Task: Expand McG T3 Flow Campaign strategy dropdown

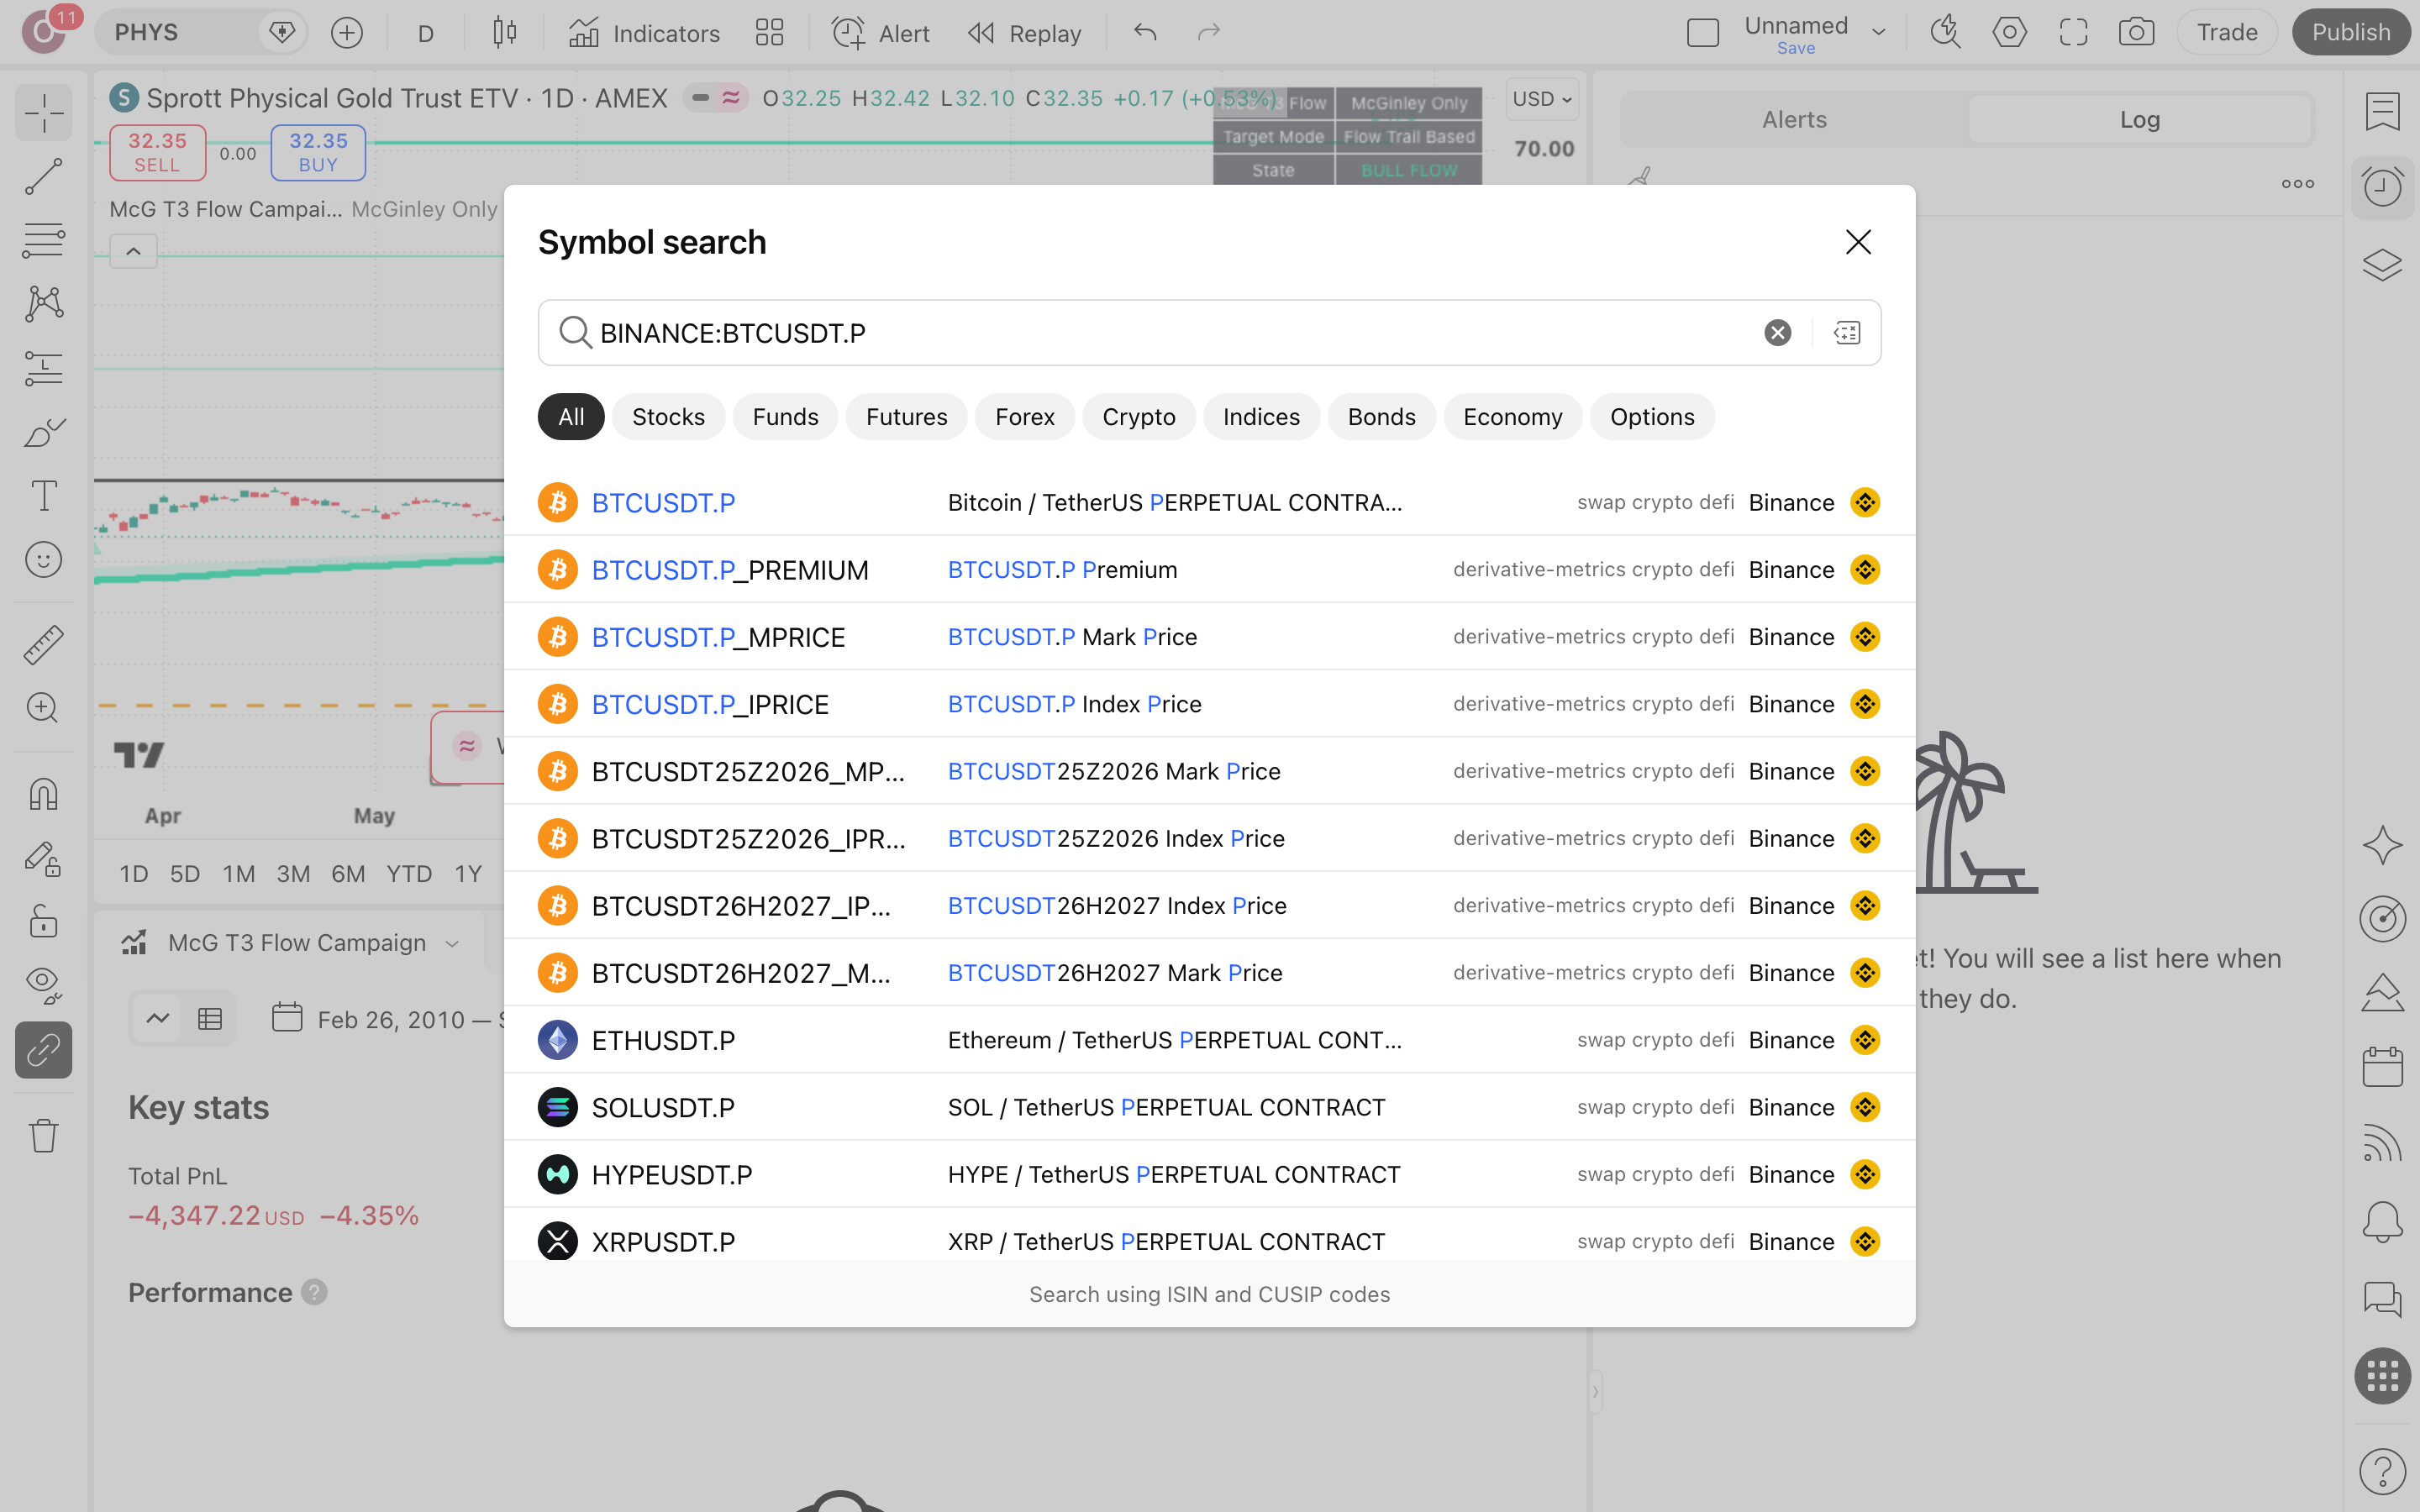Action: pyautogui.click(x=452, y=943)
